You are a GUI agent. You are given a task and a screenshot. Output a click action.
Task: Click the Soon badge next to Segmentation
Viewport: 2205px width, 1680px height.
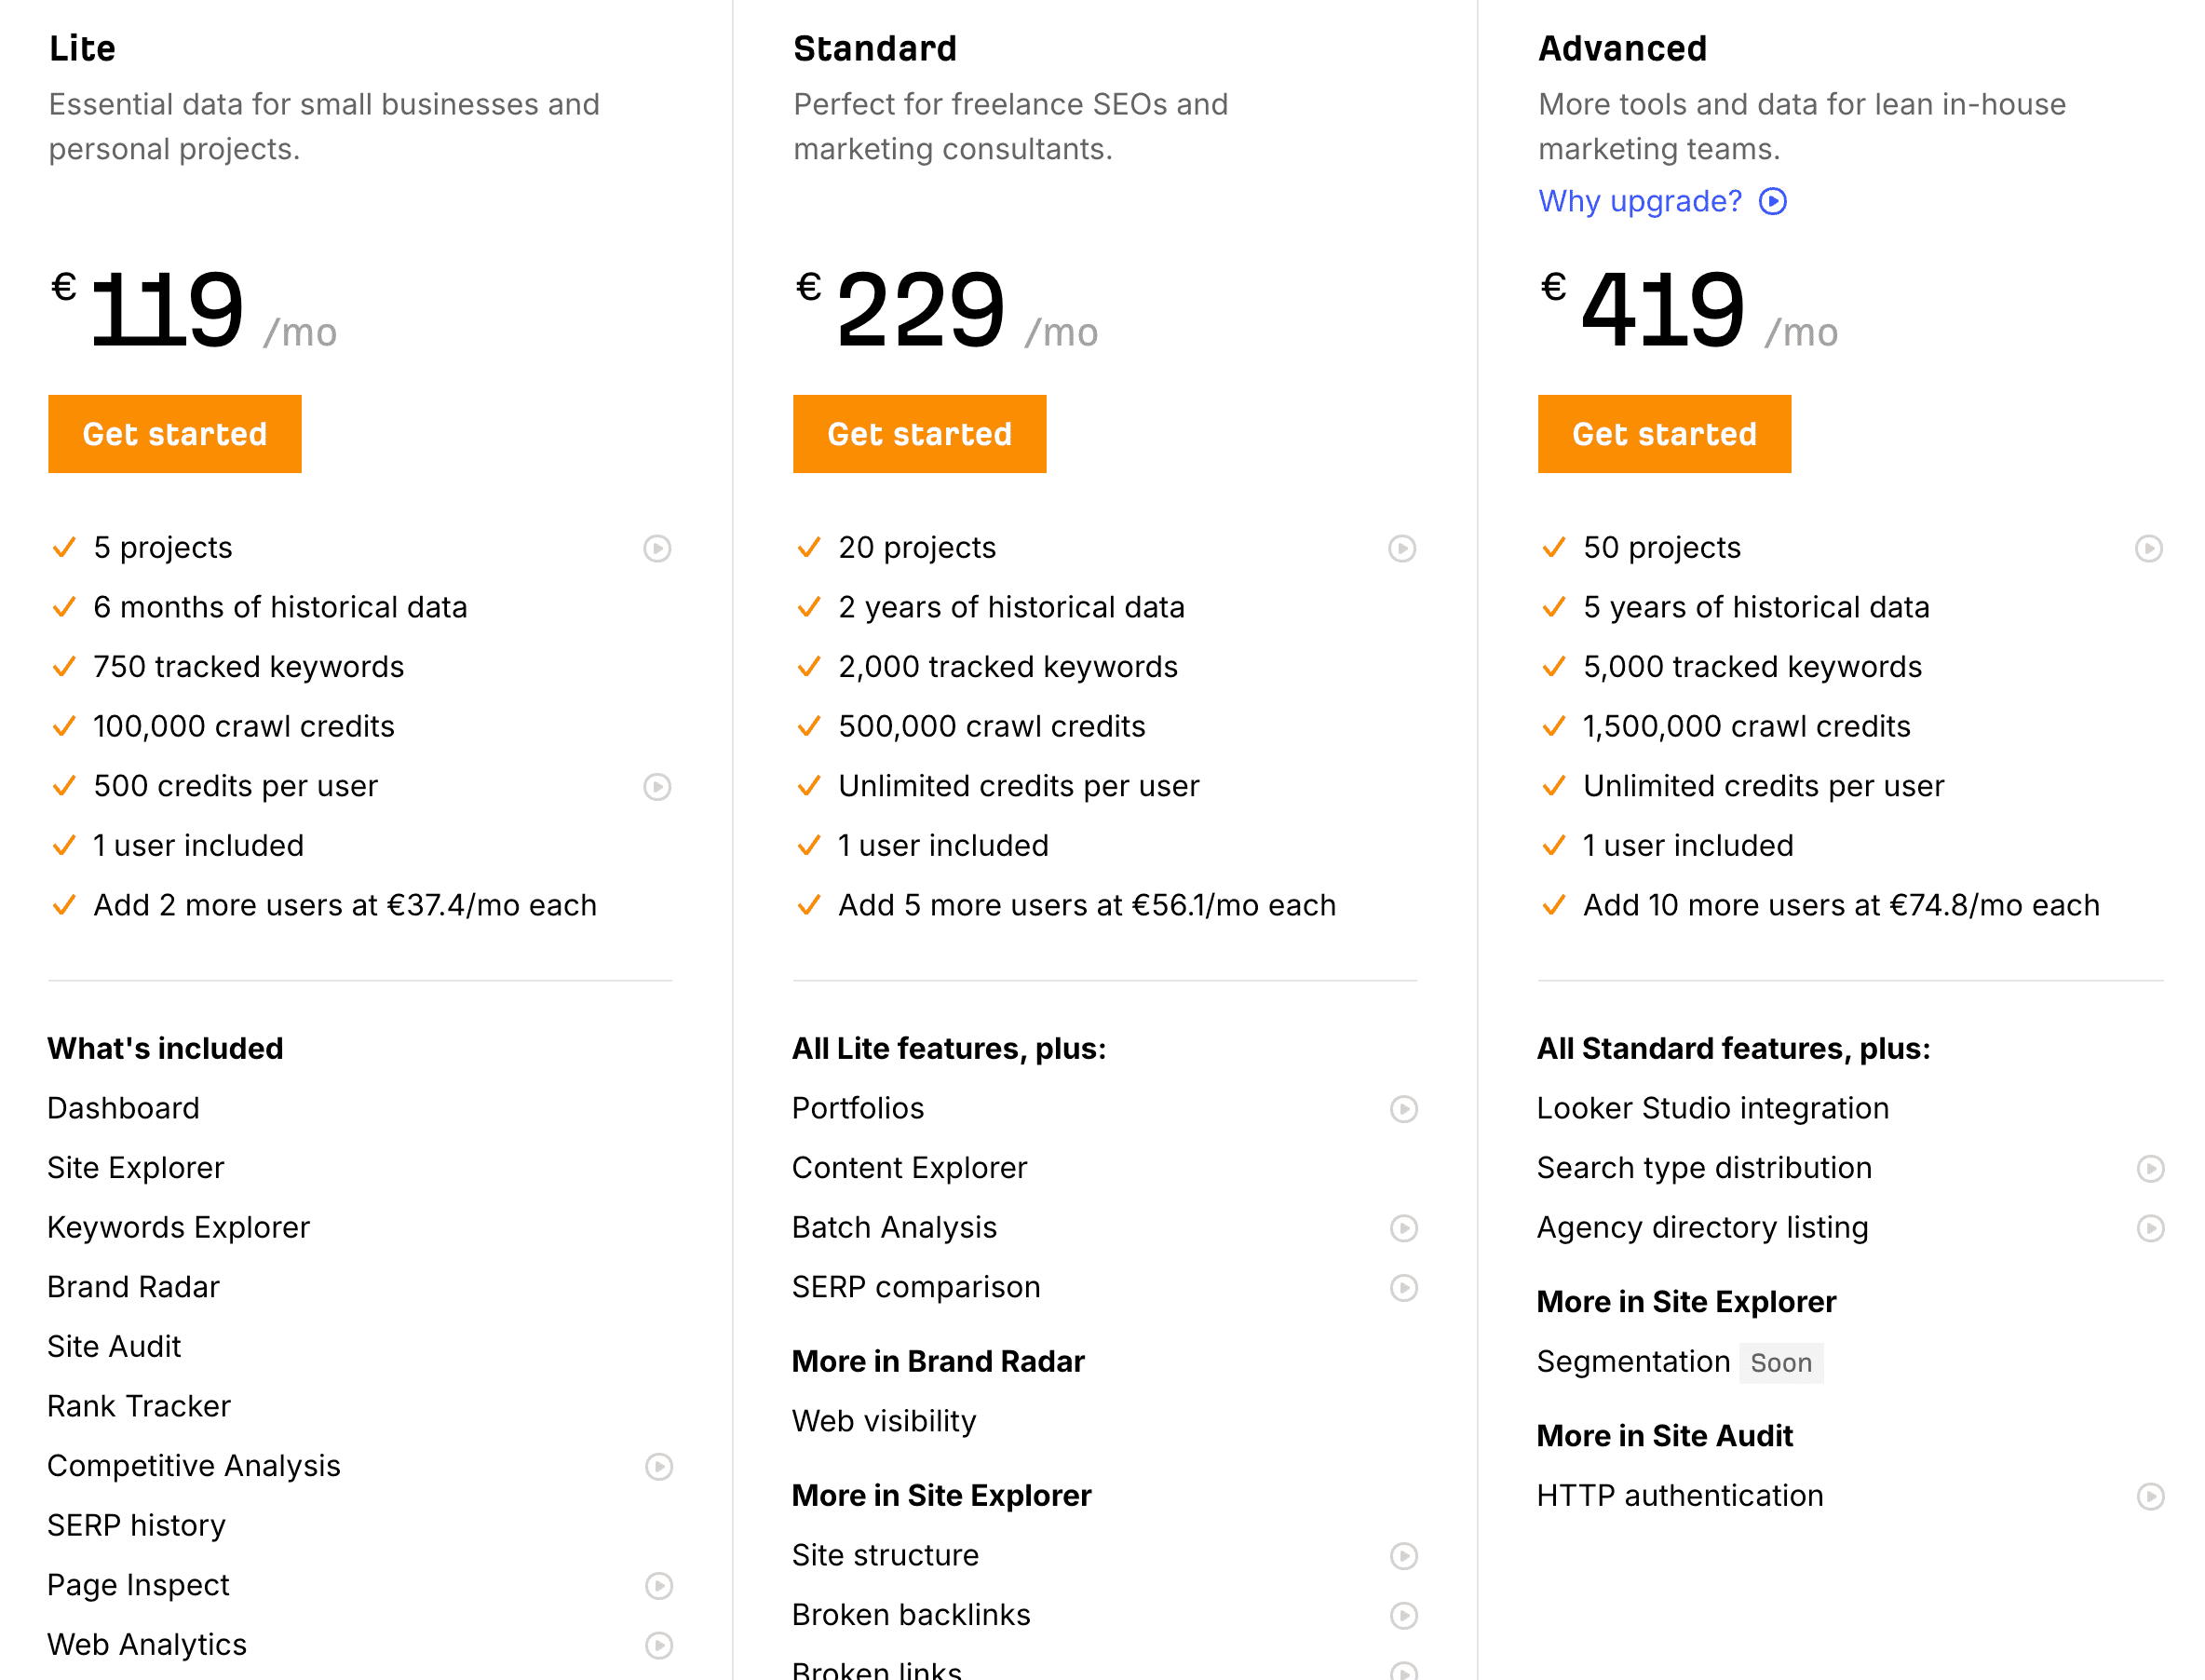[1781, 1363]
